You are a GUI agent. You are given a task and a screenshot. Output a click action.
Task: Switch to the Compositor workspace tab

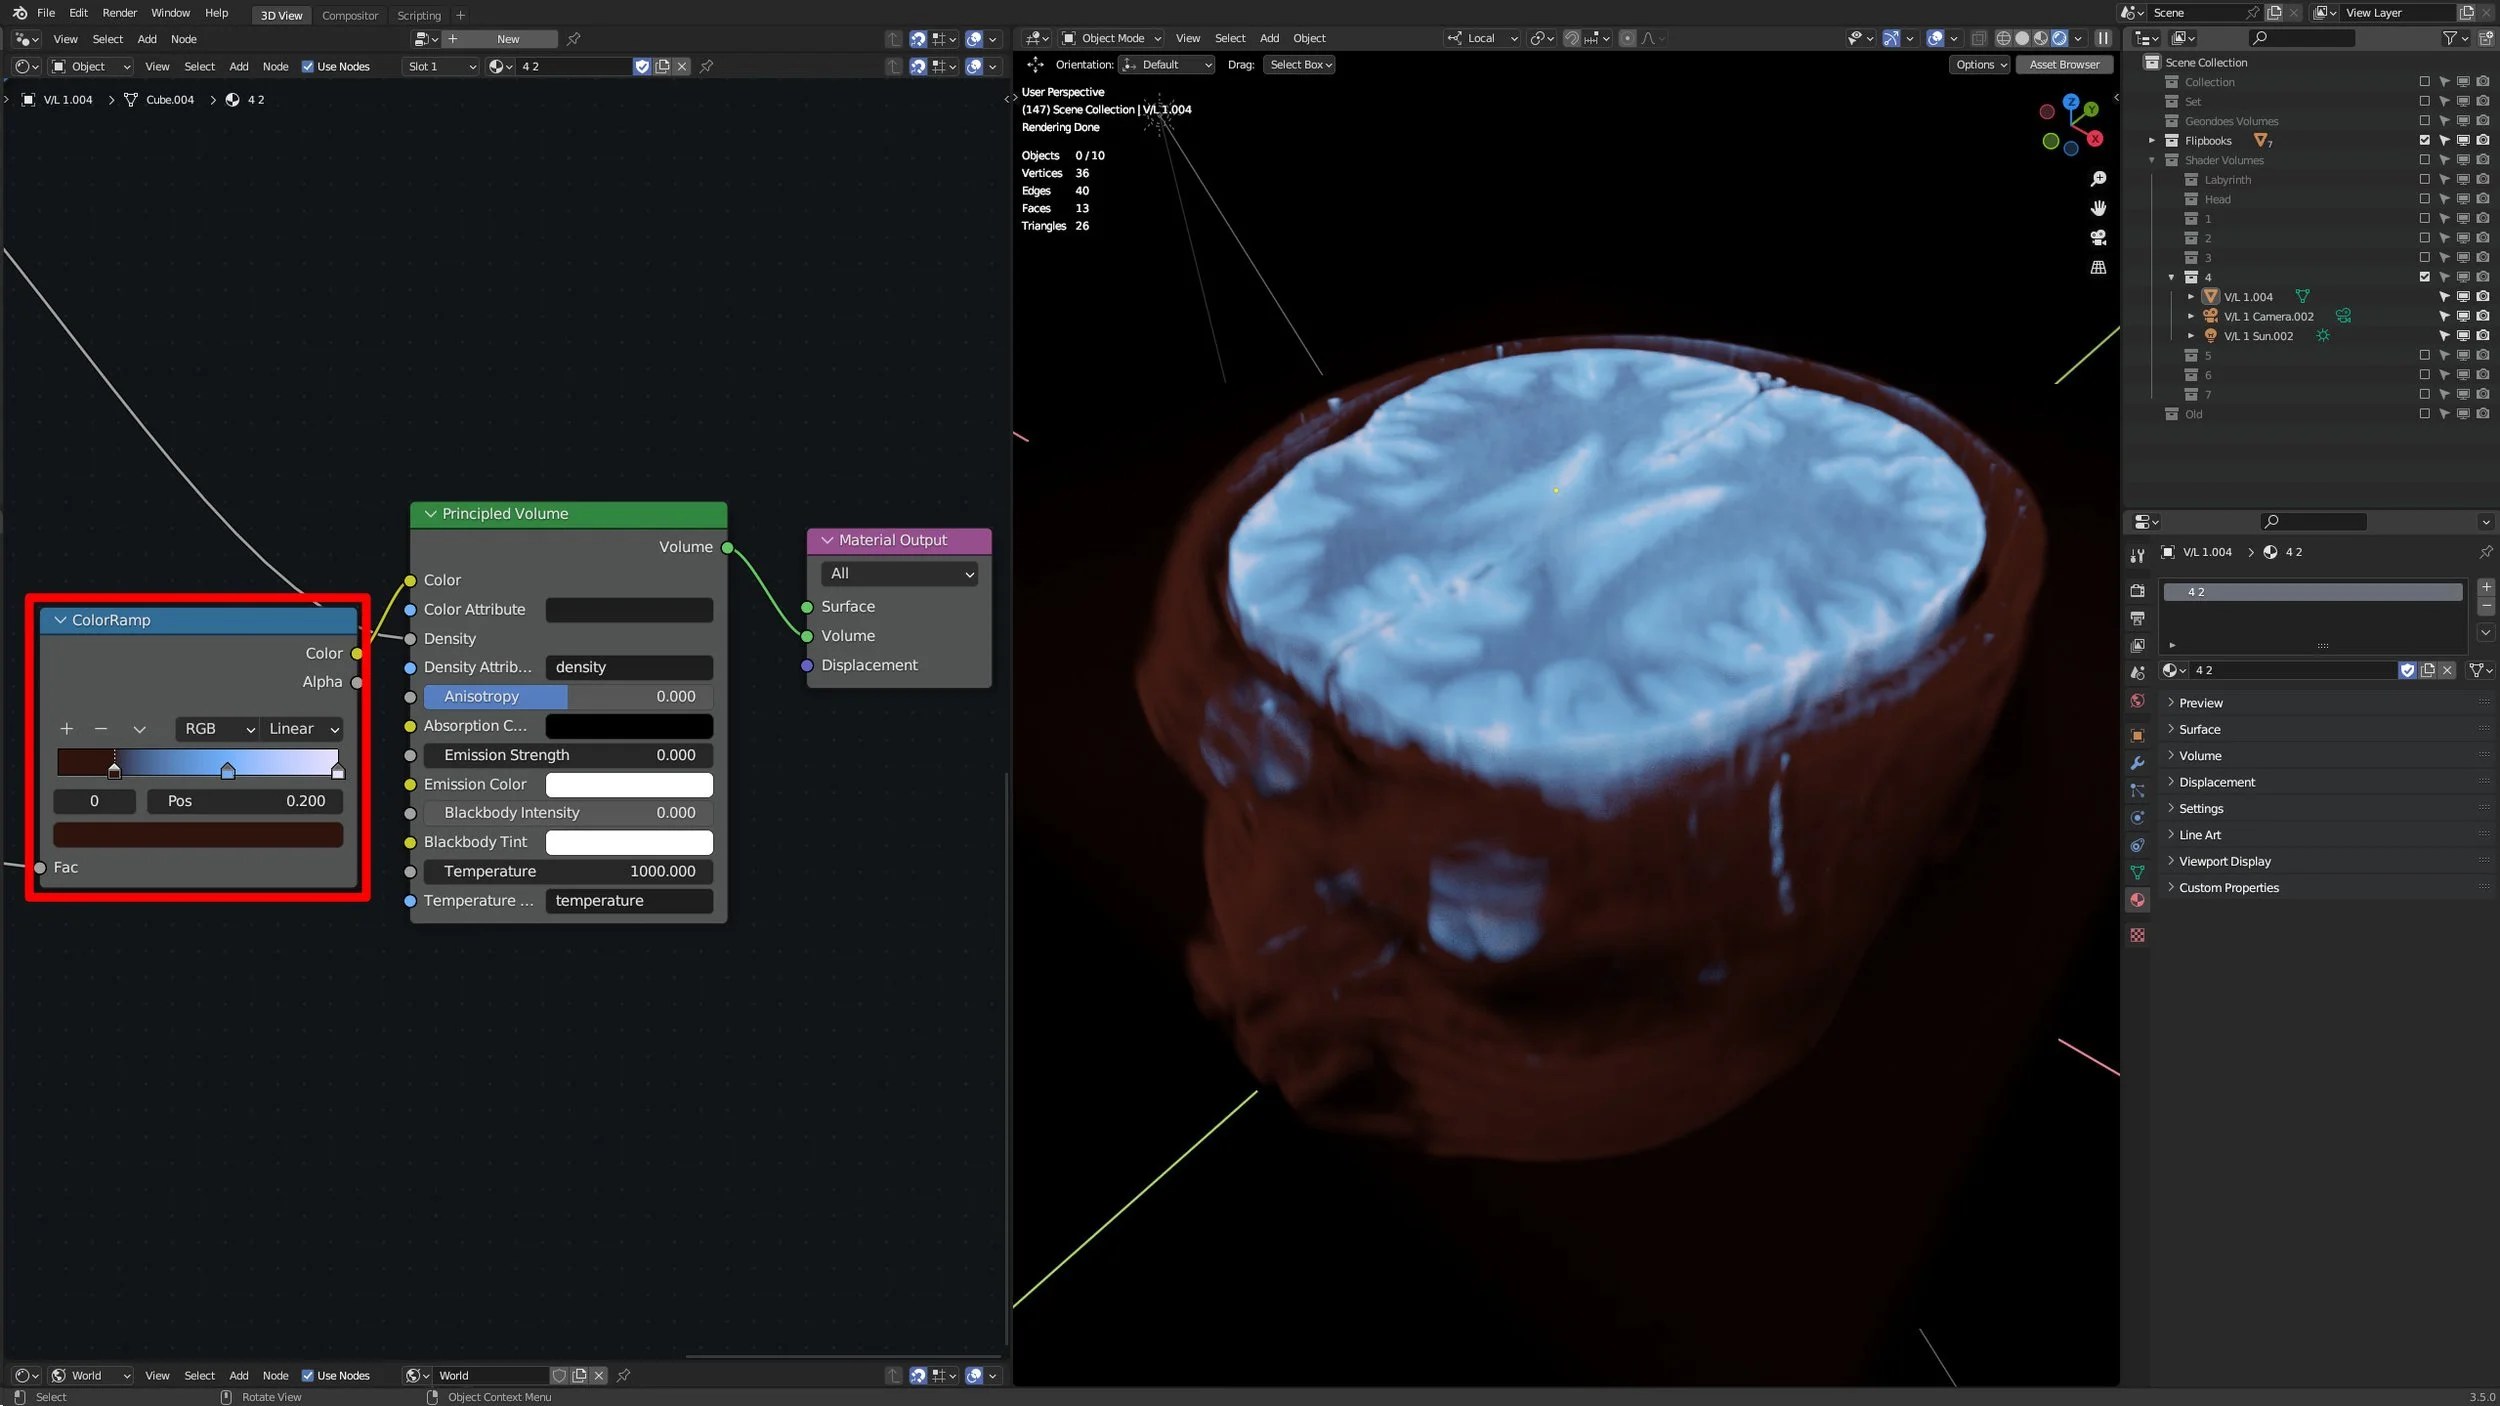tap(350, 15)
